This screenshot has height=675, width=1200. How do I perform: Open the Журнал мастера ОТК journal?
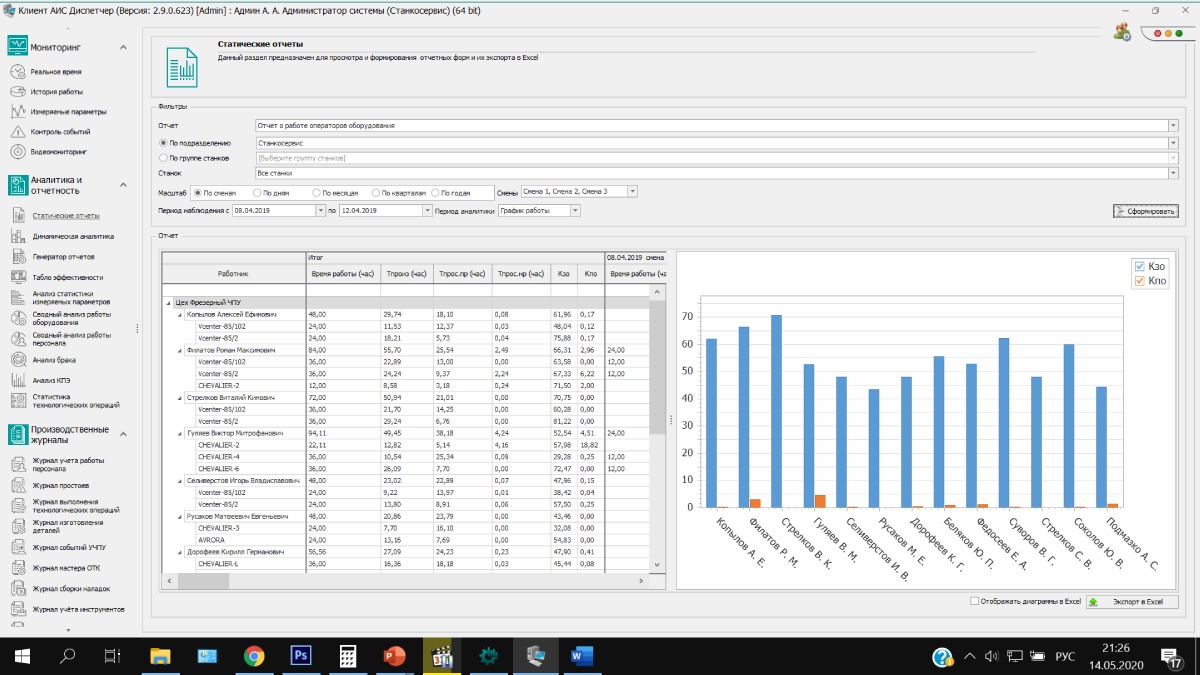[x=65, y=568]
